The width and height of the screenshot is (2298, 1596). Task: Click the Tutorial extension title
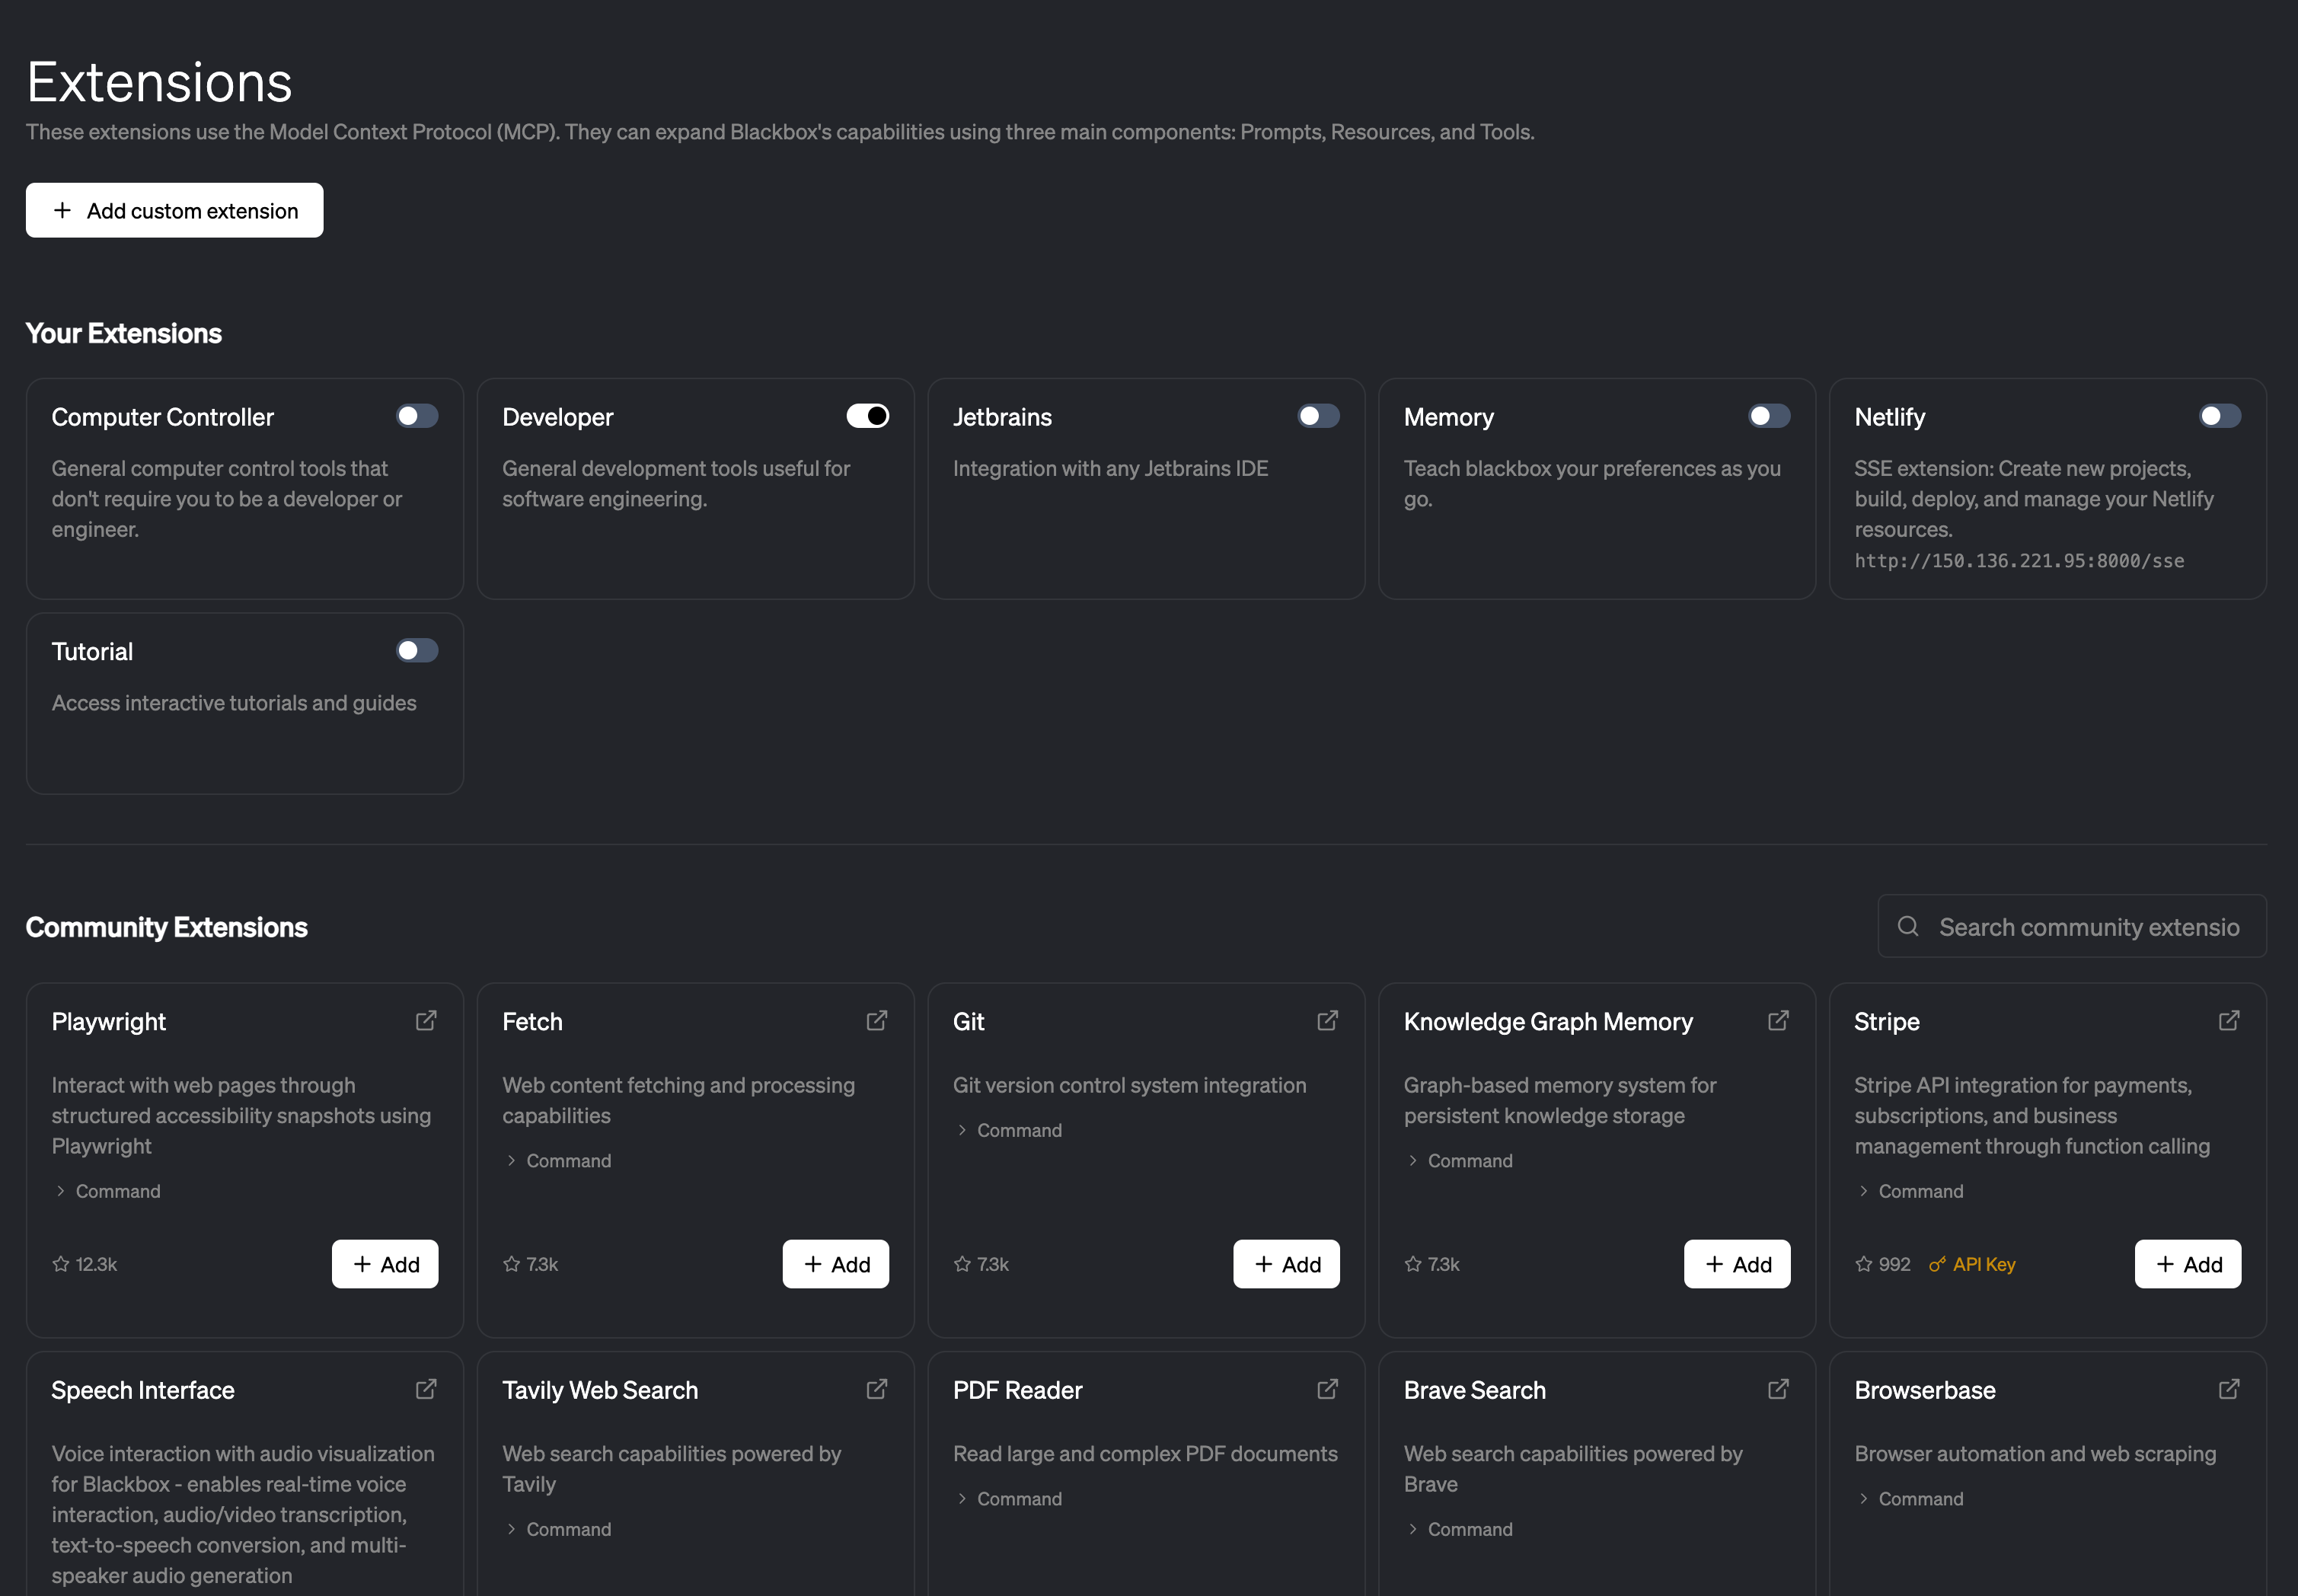92,652
